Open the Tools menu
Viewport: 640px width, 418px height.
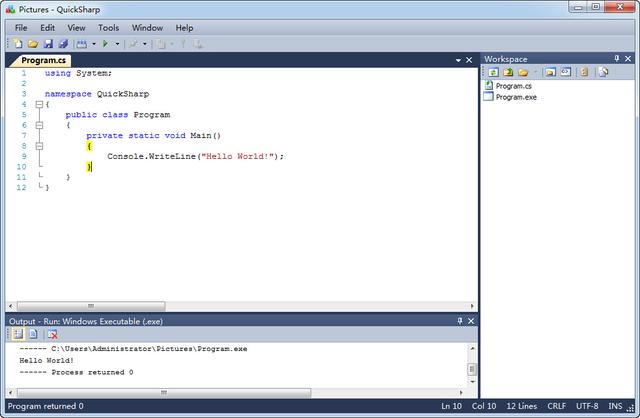tap(109, 28)
